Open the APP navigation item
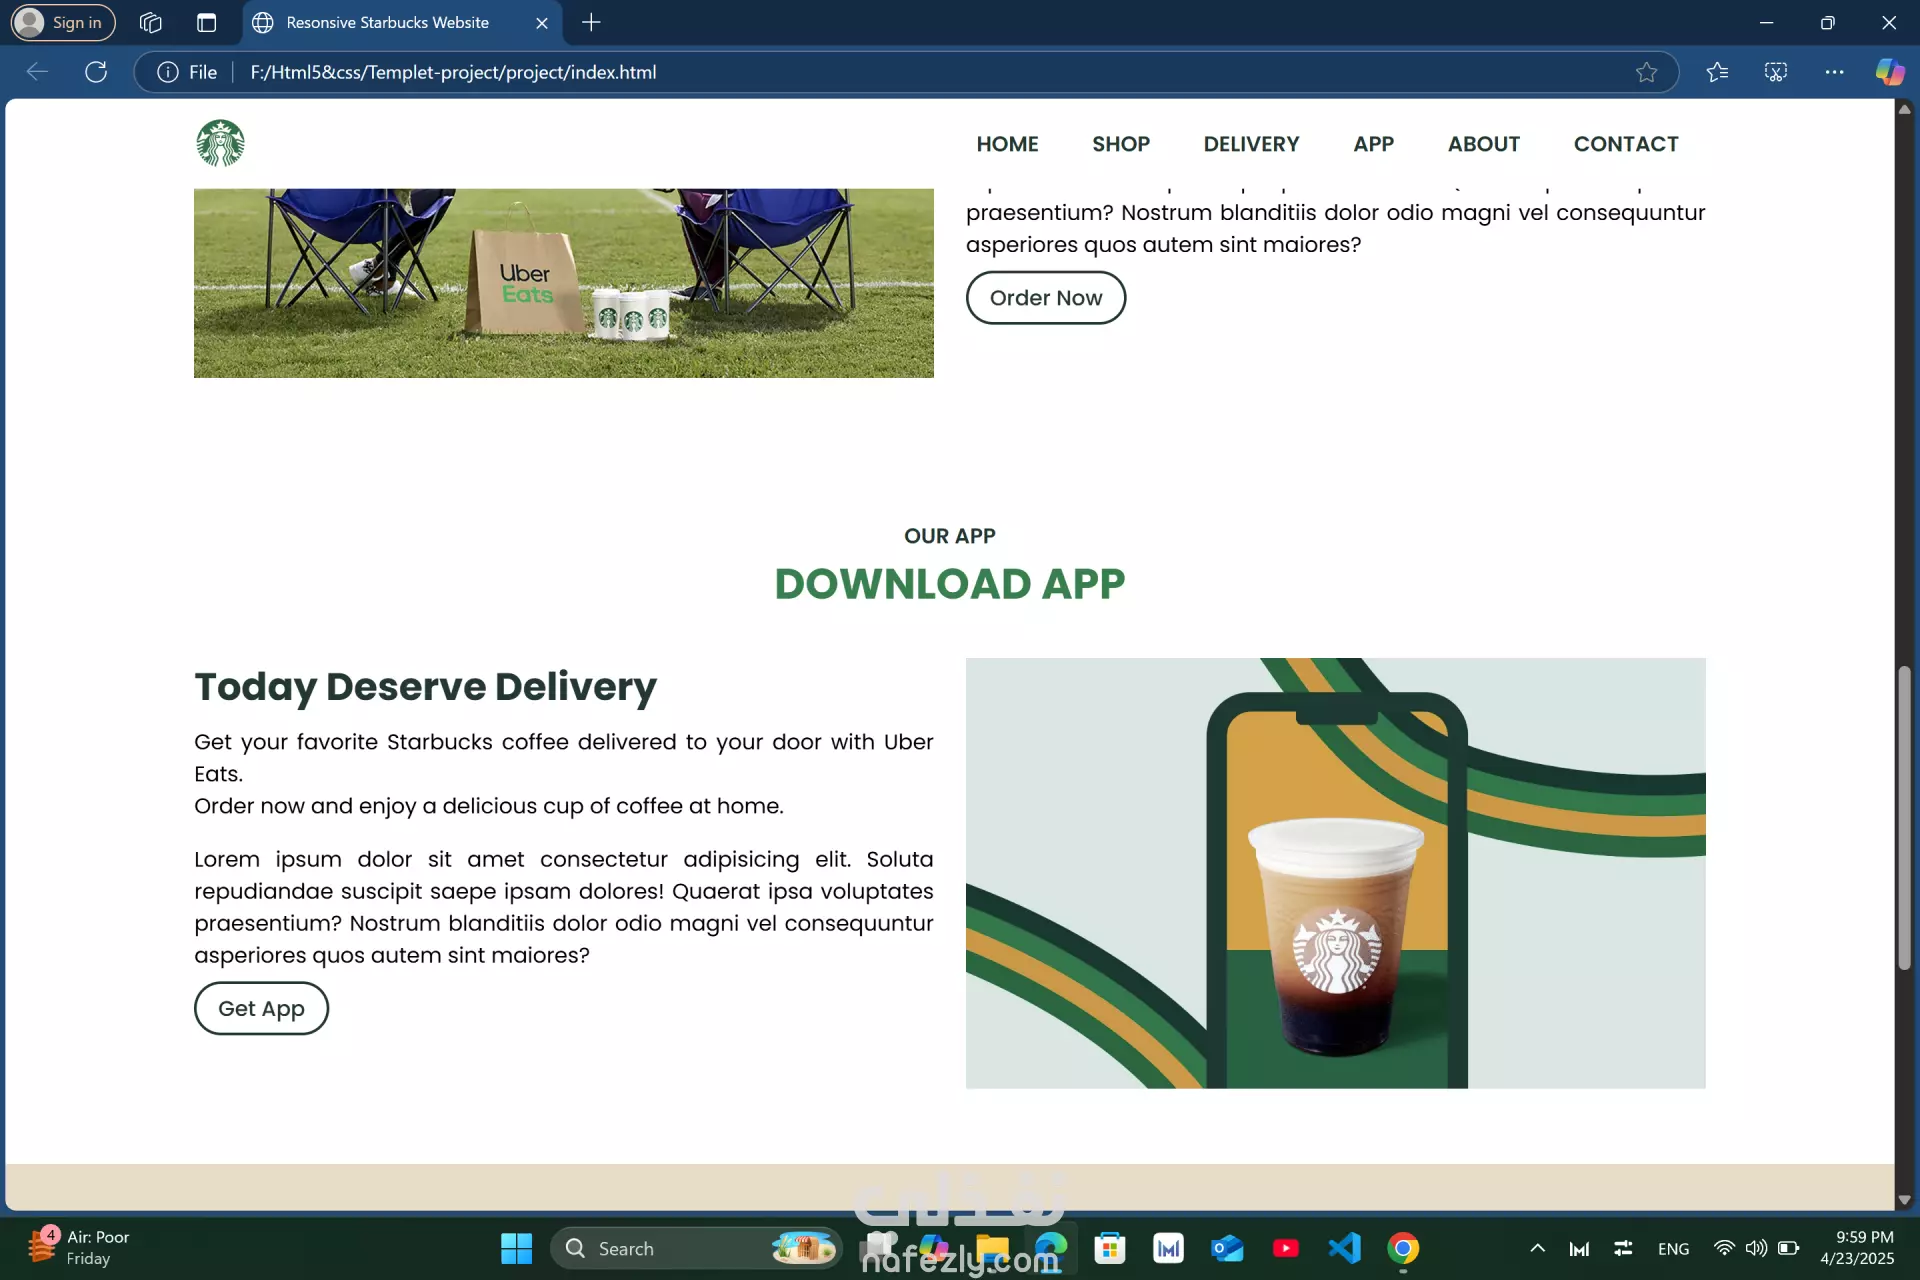 (x=1373, y=144)
